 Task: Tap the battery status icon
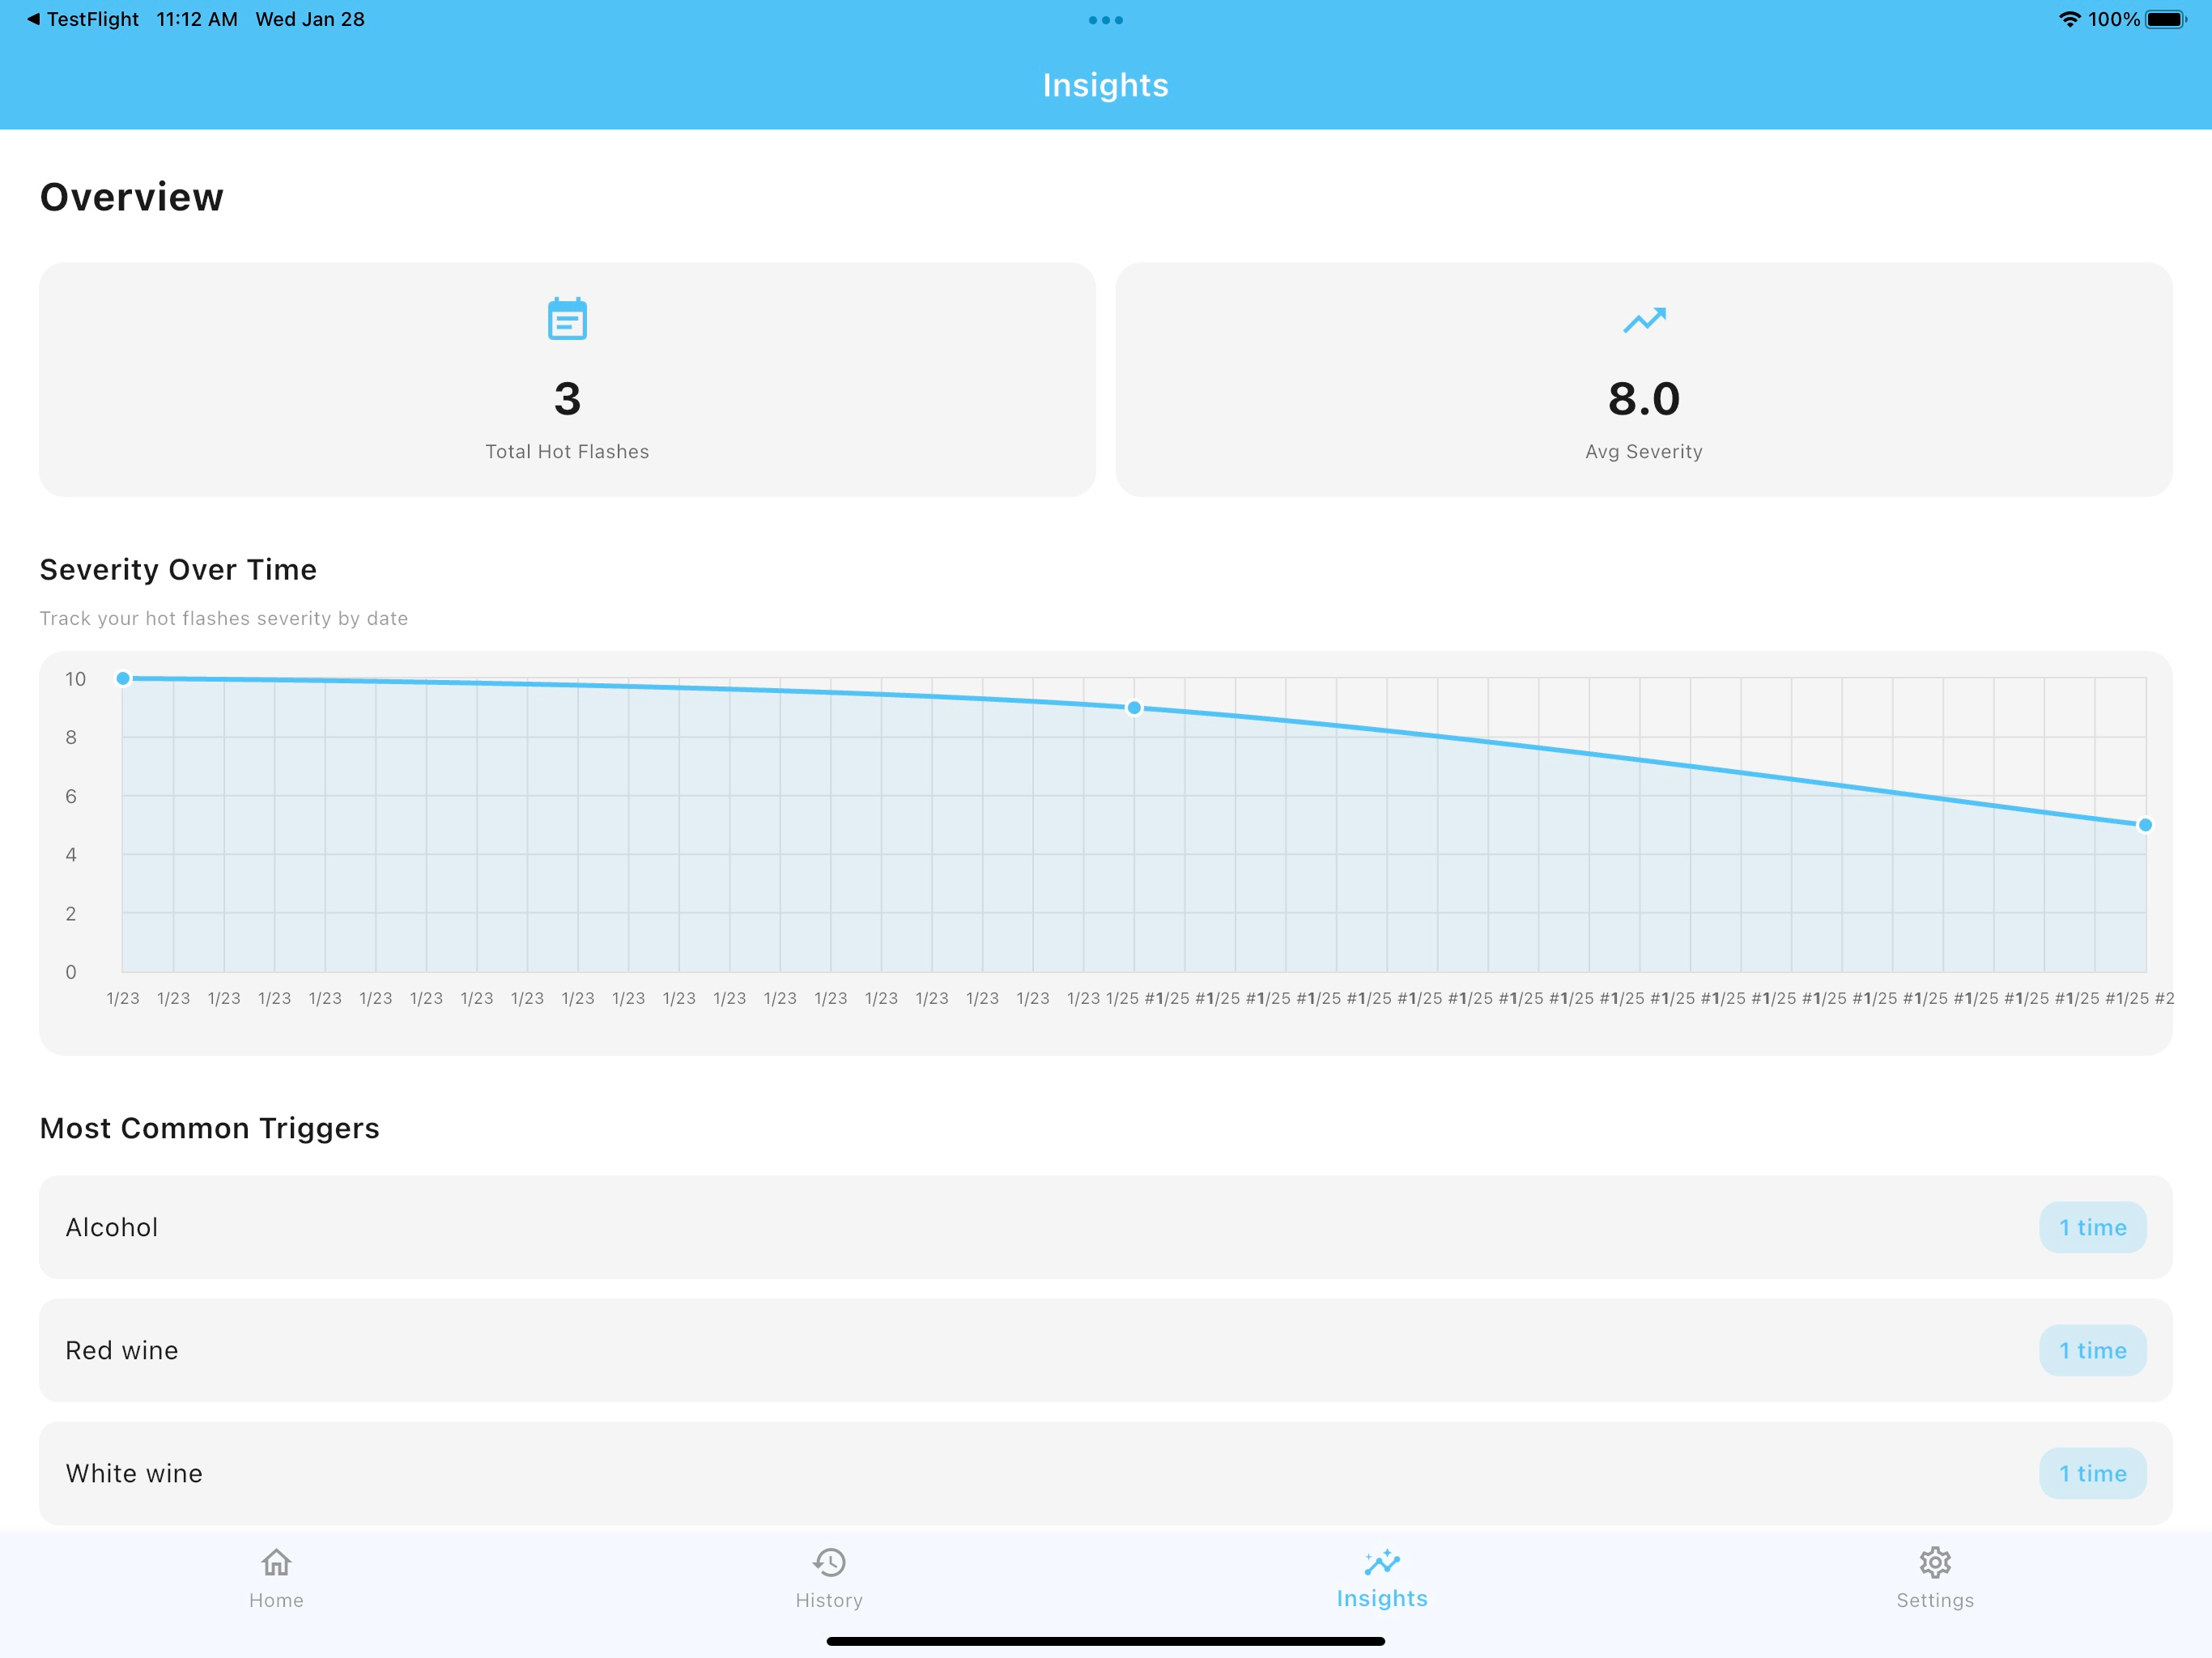pyautogui.click(x=2166, y=19)
